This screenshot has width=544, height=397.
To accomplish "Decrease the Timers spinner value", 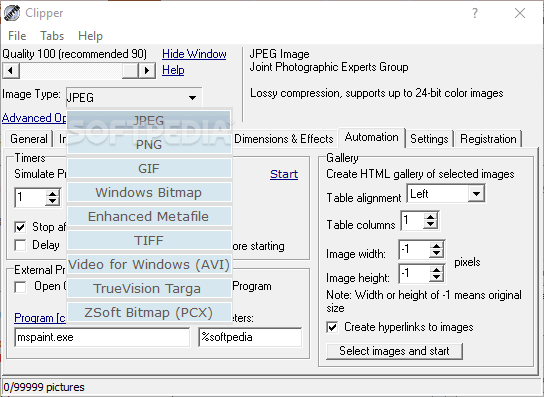I will 52,202.
